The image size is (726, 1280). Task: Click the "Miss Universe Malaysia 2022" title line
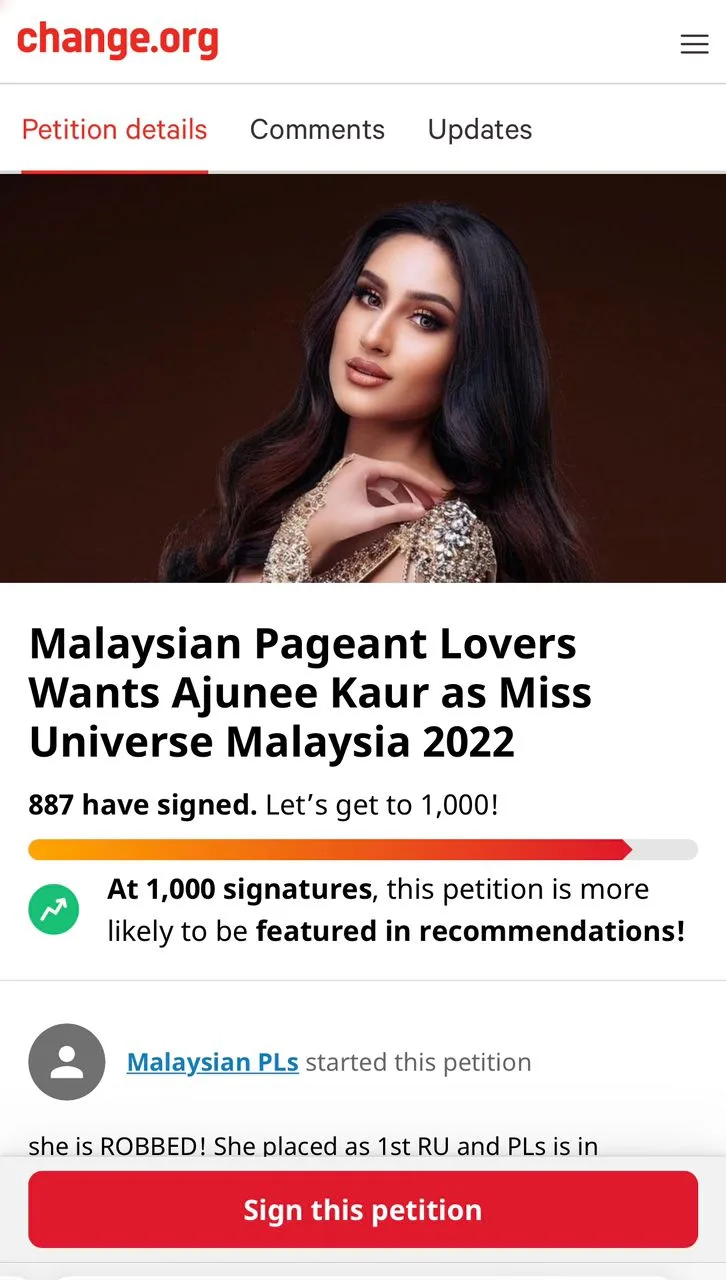(x=272, y=742)
